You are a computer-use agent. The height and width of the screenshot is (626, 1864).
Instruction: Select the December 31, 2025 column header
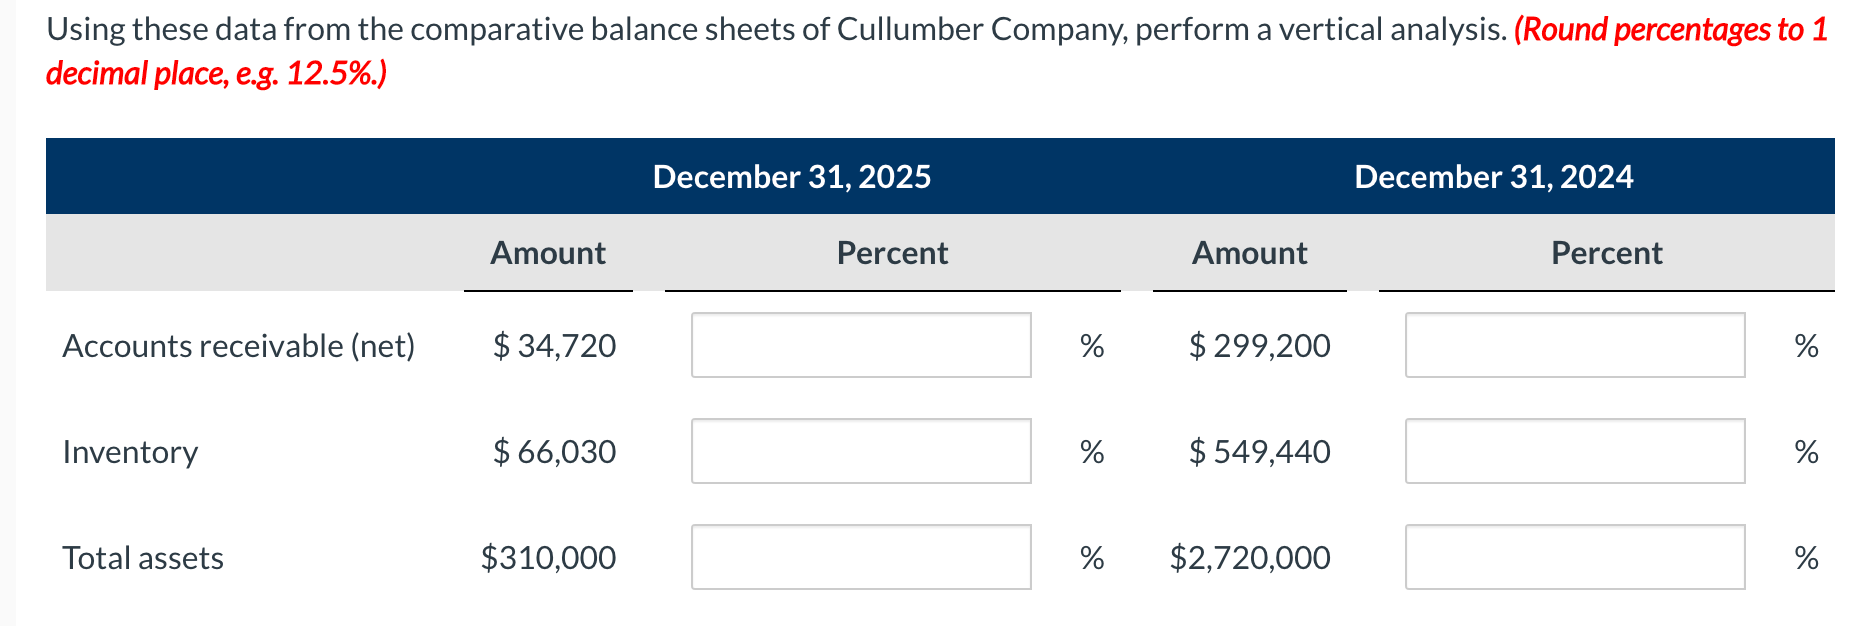point(792,176)
